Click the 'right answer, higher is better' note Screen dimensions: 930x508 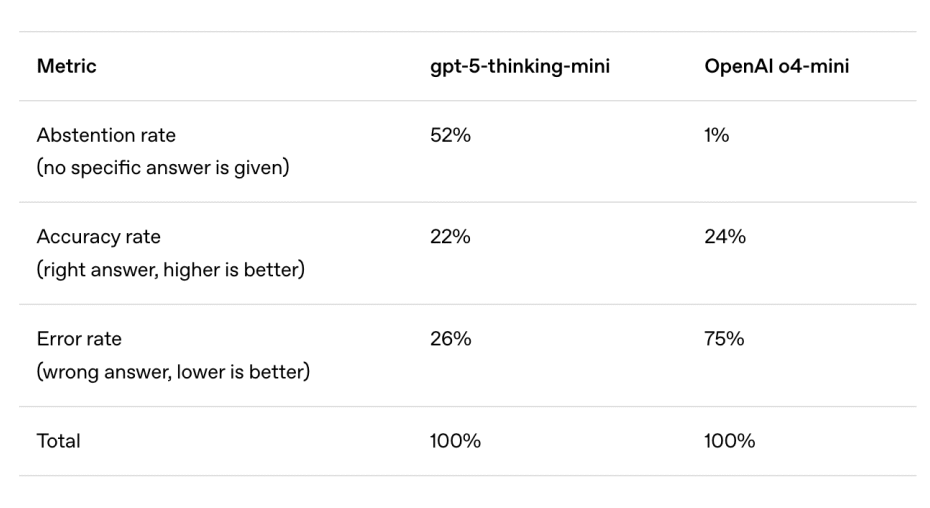tap(171, 270)
